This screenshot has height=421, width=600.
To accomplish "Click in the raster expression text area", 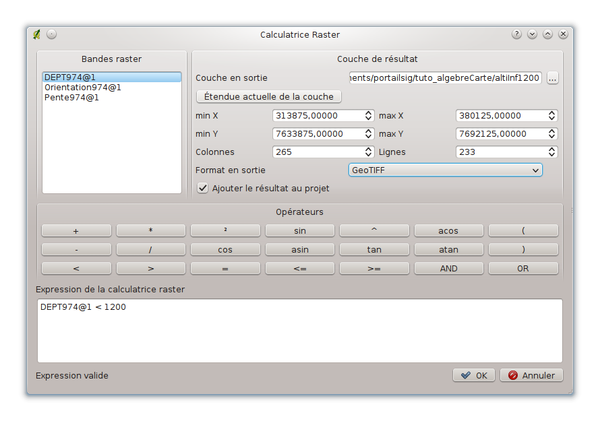I will click(299, 330).
